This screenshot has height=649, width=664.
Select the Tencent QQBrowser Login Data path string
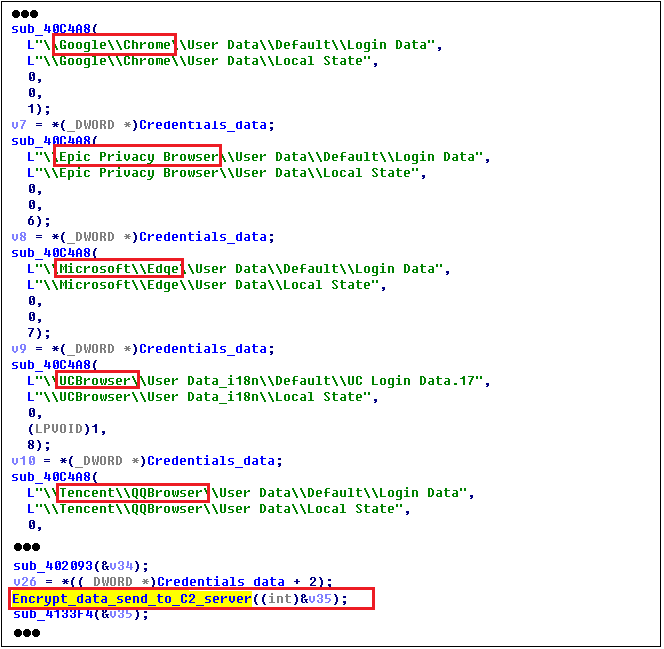[247, 493]
